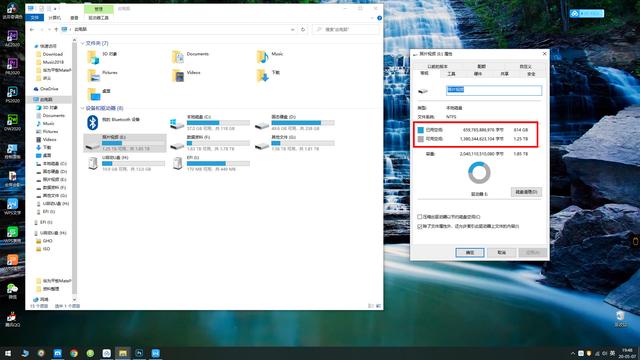Toggle allow files indexing checkbox

420,226
